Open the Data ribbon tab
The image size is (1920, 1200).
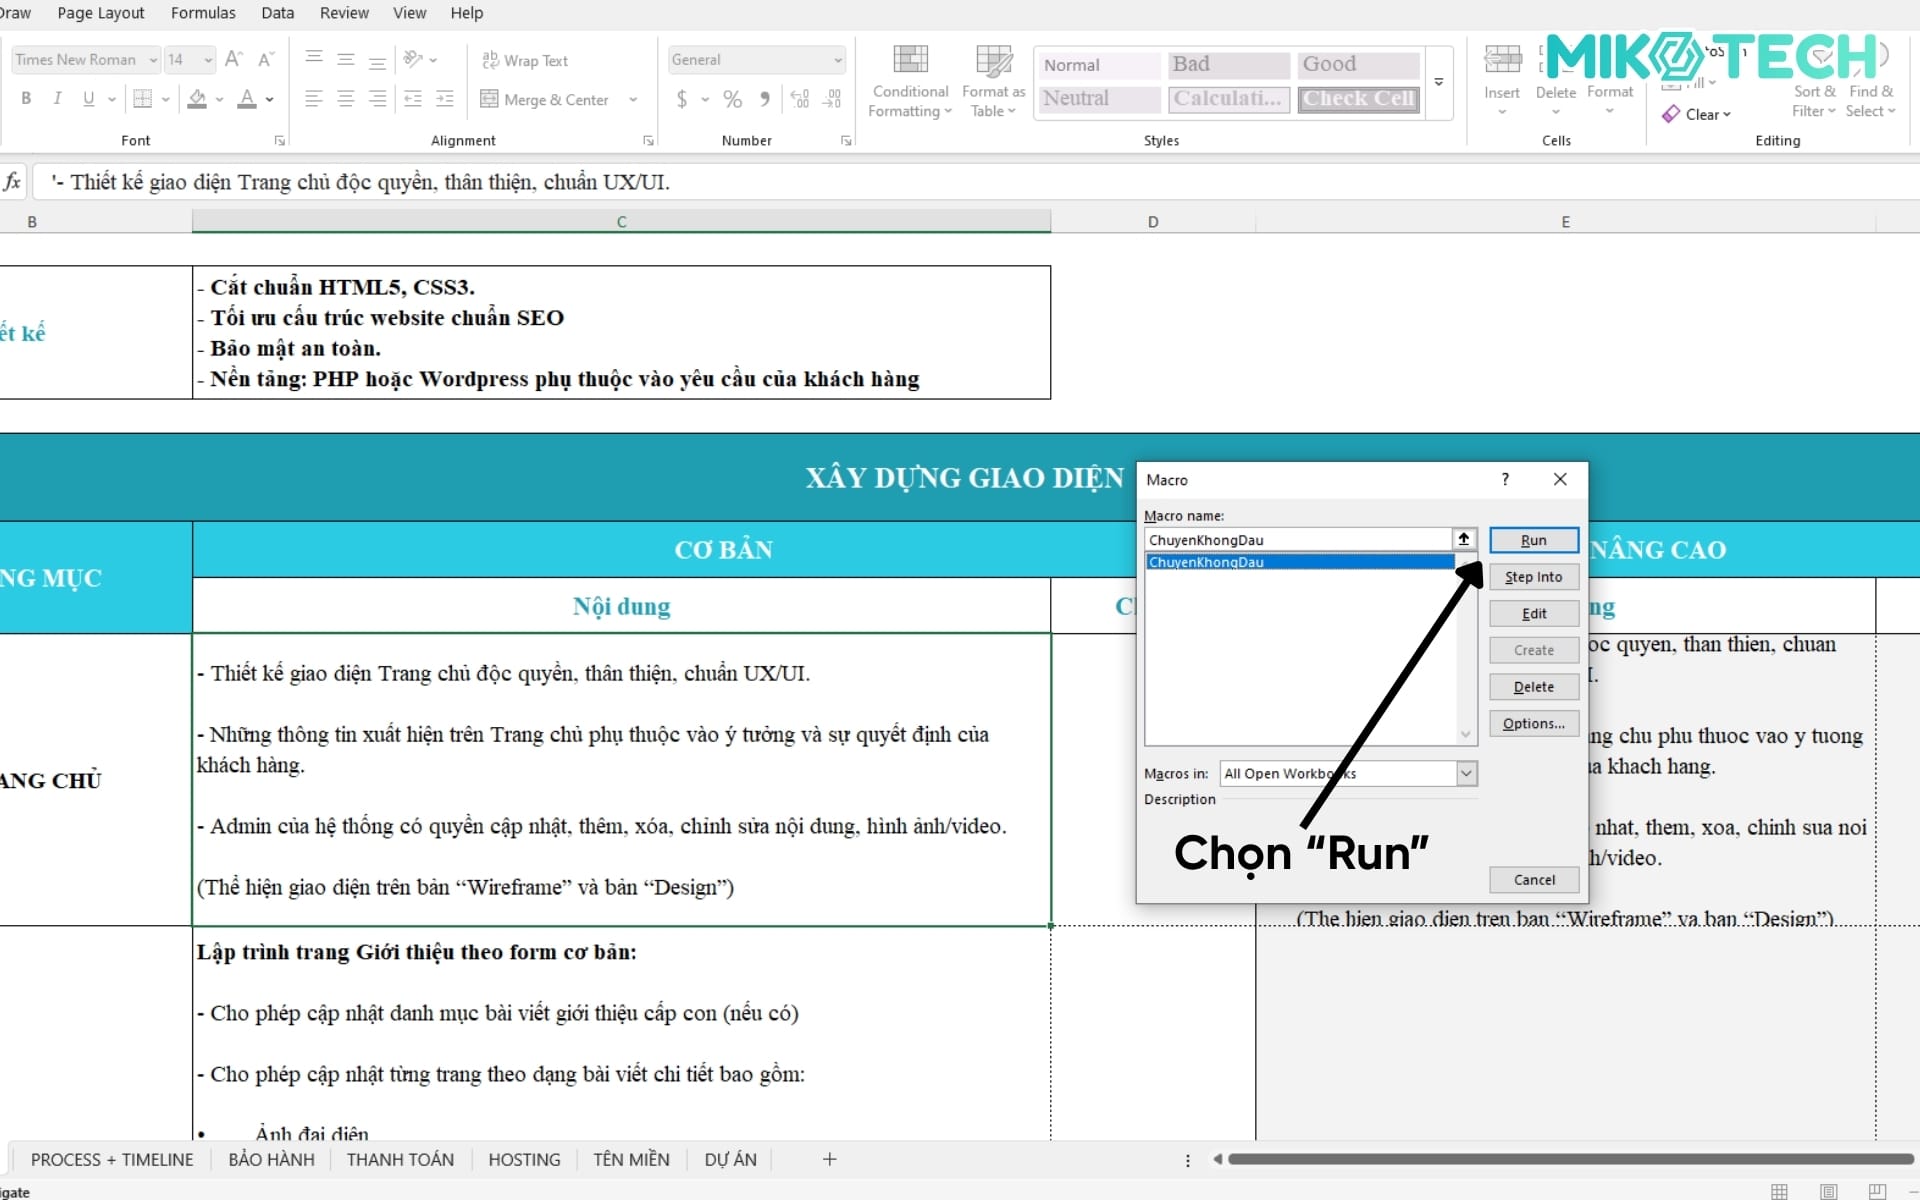(277, 13)
